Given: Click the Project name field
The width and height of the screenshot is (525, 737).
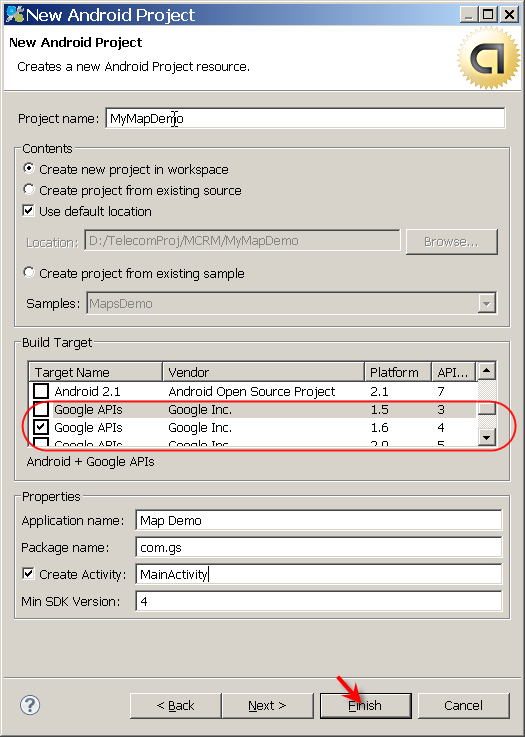Looking at the screenshot, I should point(305,118).
